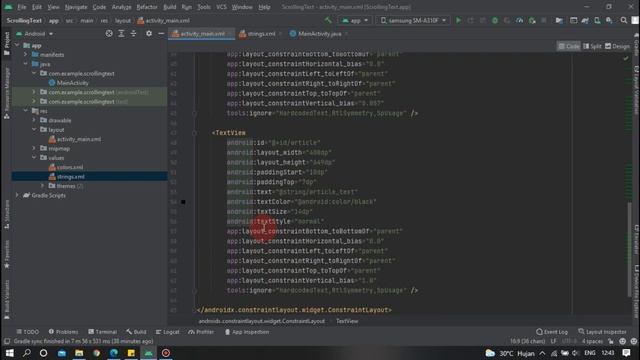Switch editor to Design view
Screen dimensions: 640x360
[x=617, y=46]
